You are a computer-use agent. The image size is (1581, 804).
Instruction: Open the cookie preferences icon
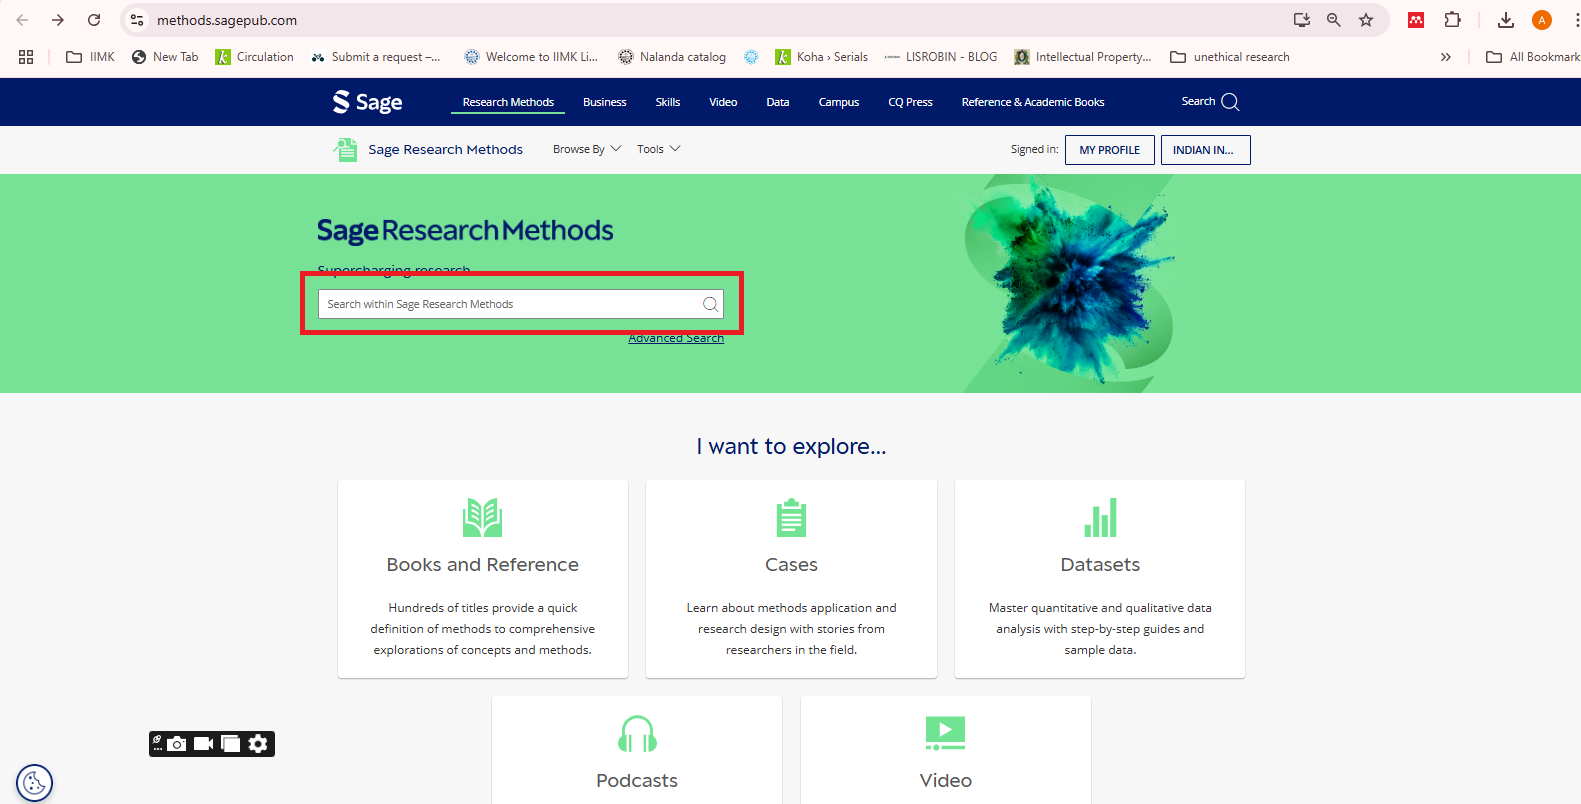click(34, 783)
